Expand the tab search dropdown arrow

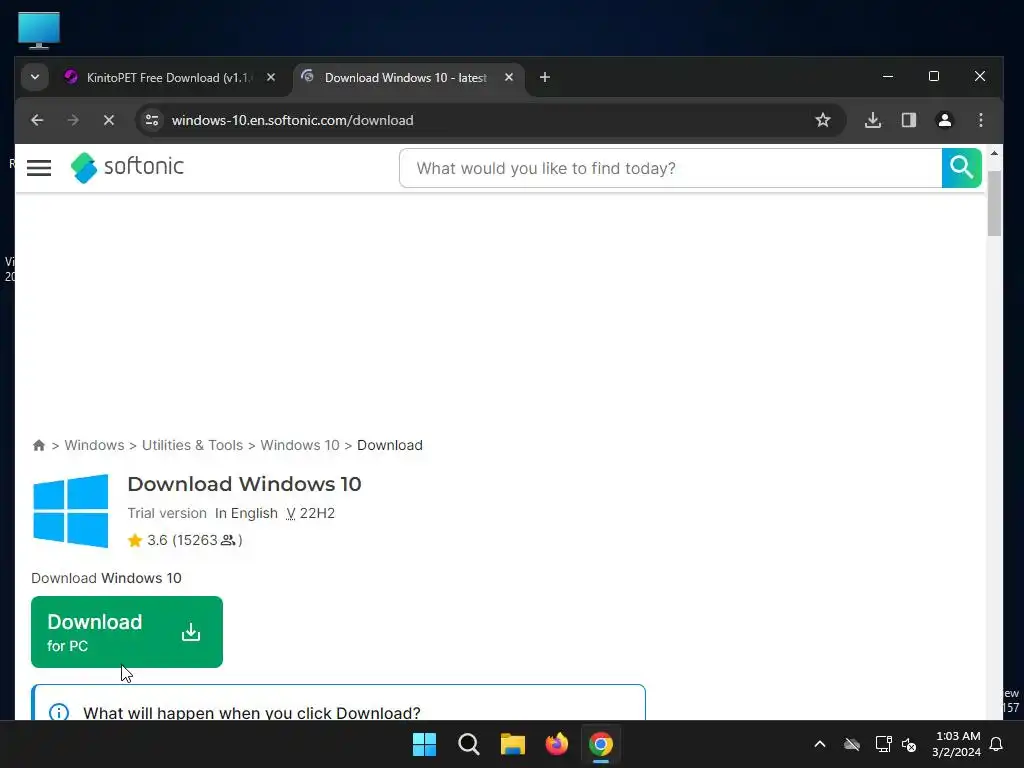coord(35,77)
